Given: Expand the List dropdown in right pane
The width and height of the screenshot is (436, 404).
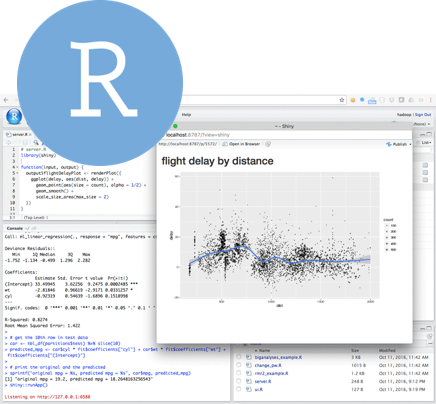Looking at the screenshot, I should click(x=426, y=142).
